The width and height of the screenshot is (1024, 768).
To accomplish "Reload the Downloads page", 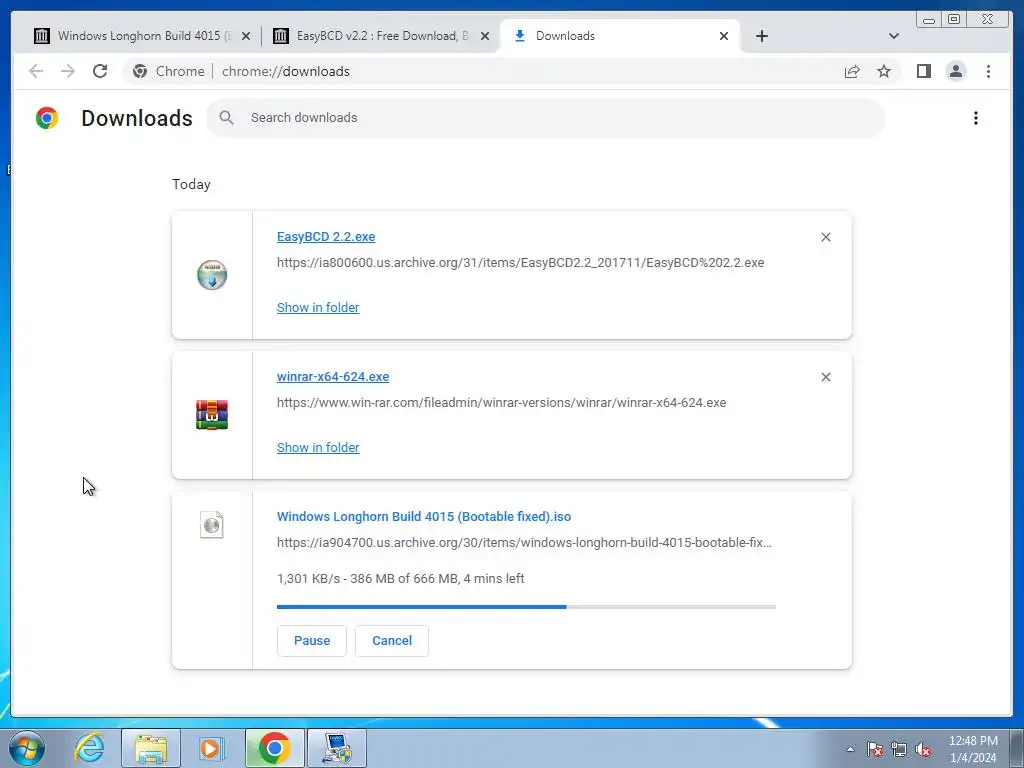I will click(x=100, y=71).
